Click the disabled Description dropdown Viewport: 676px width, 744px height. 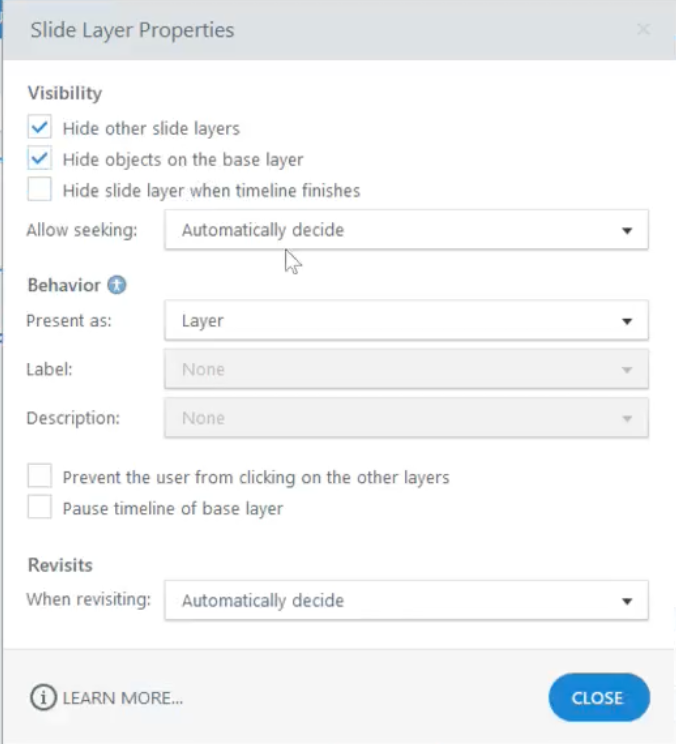click(405, 418)
